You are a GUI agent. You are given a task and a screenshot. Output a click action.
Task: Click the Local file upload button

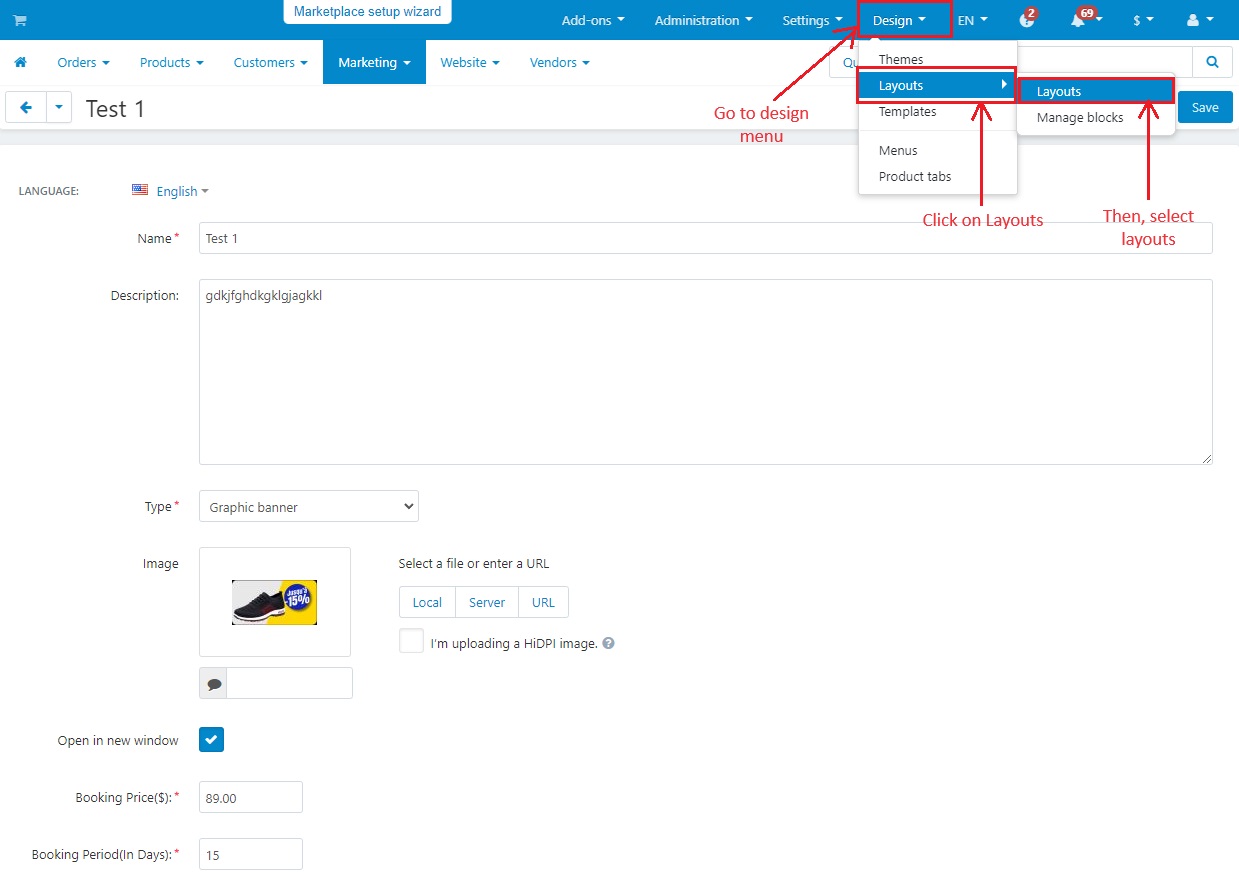(427, 602)
